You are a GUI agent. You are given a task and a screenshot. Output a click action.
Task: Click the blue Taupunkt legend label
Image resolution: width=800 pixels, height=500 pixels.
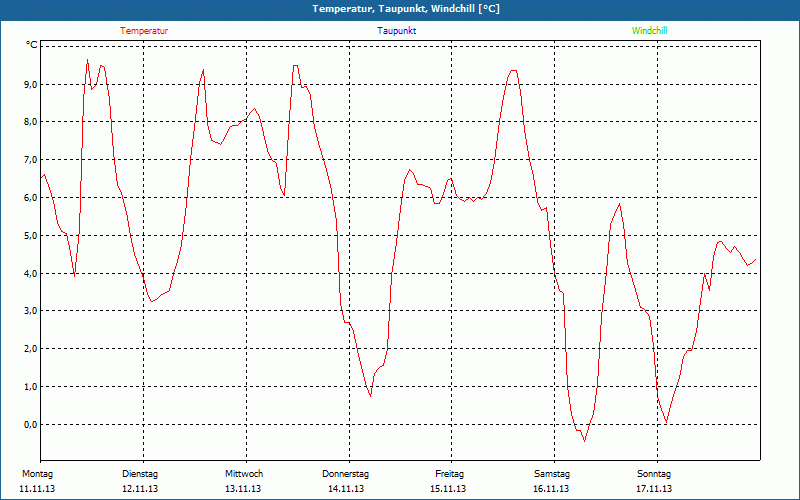coord(397,31)
